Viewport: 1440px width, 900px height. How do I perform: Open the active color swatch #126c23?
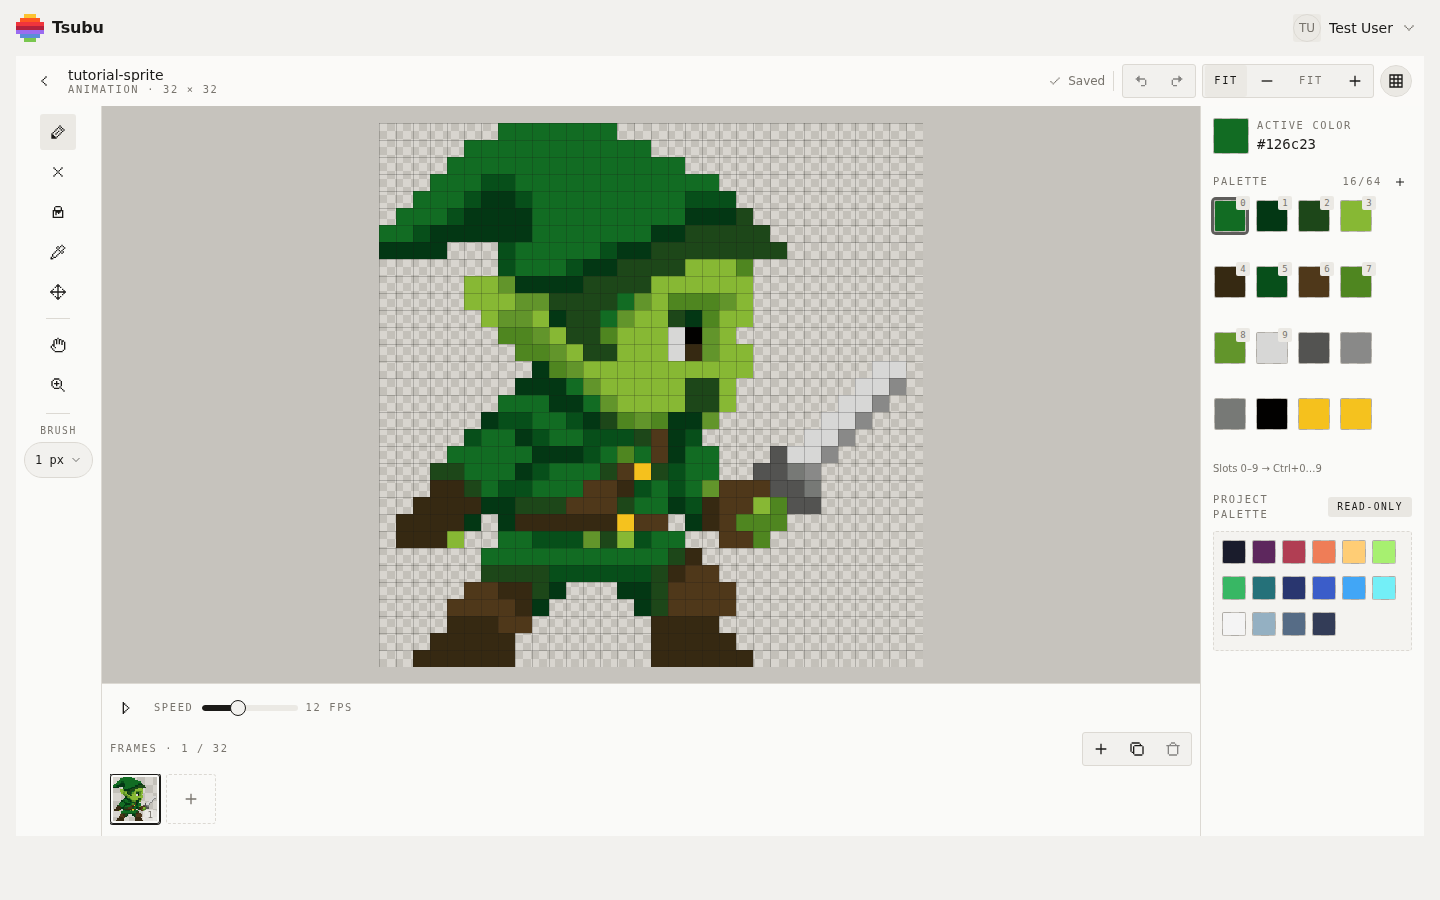(1231, 136)
